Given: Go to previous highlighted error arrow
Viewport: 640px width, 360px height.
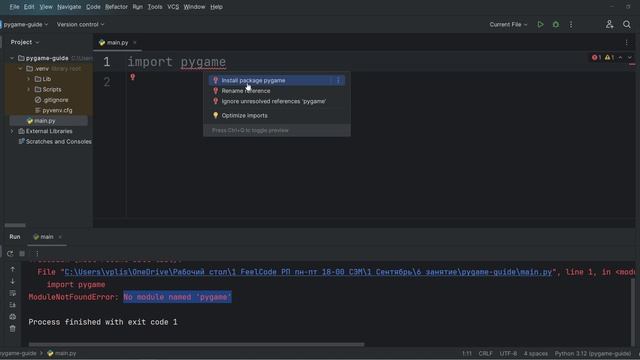Looking at the screenshot, I should 620,58.
